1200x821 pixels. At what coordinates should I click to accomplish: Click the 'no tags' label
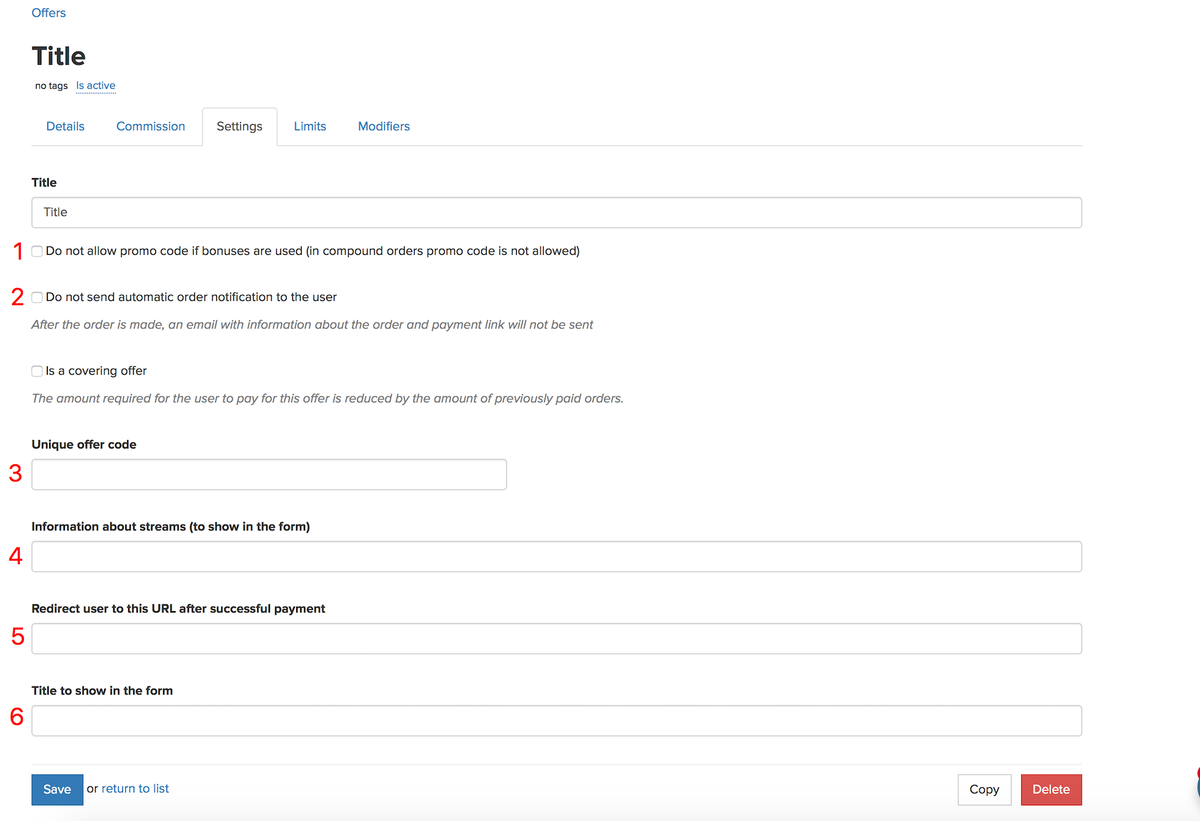point(51,86)
